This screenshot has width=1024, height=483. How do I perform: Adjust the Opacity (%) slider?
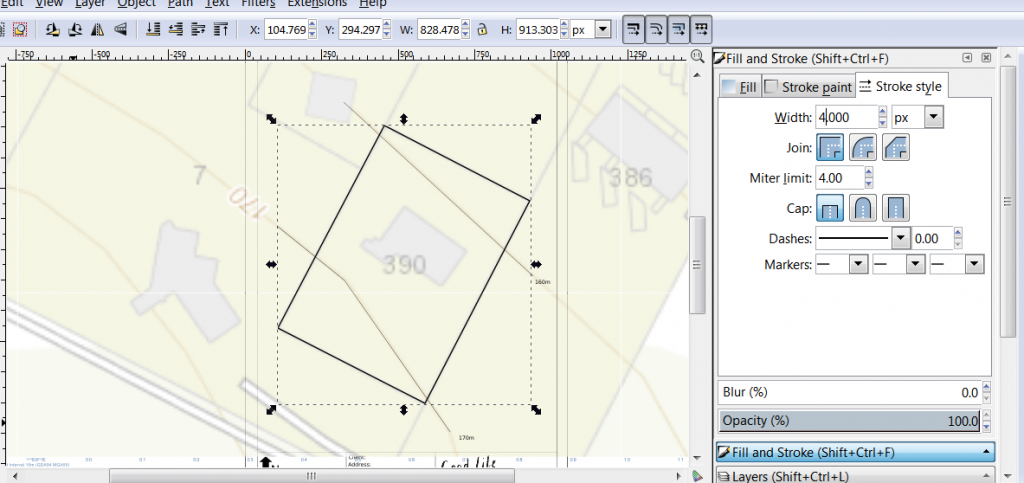click(x=850, y=421)
